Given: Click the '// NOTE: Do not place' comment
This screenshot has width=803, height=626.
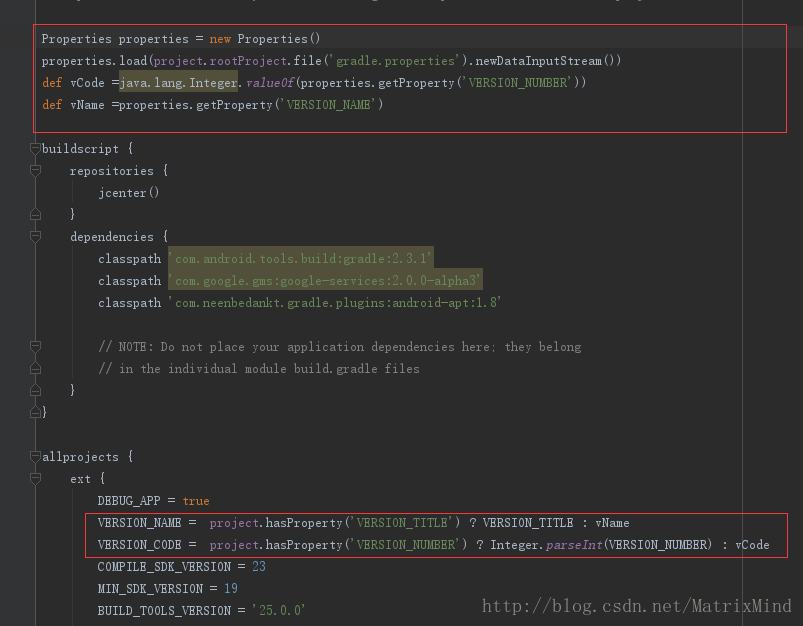Looking at the screenshot, I should pos(340,347).
